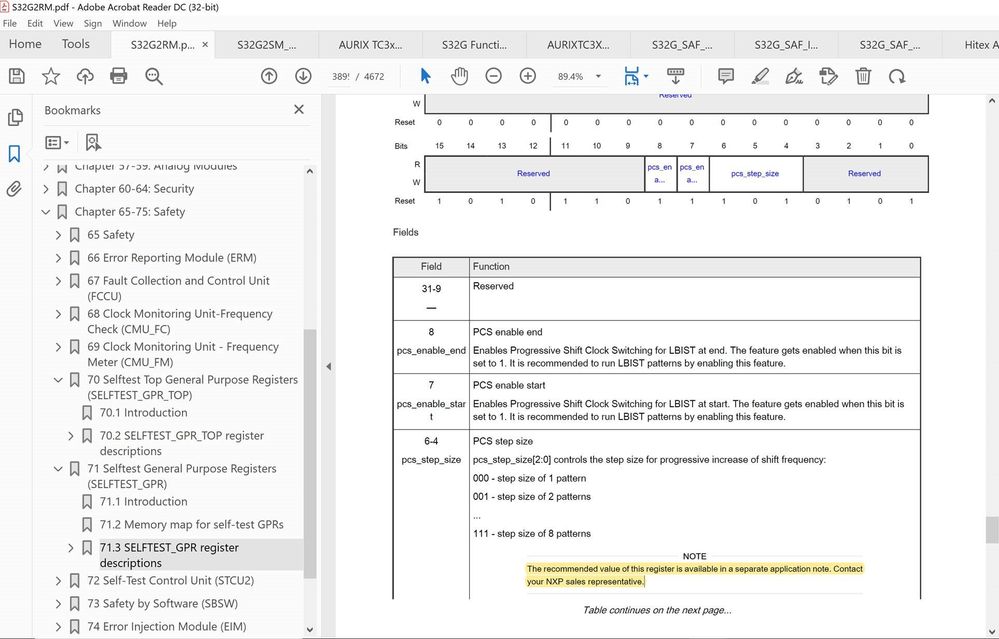The width and height of the screenshot is (999, 639).
Task: Go to next page arrow
Action: click(x=303, y=76)
